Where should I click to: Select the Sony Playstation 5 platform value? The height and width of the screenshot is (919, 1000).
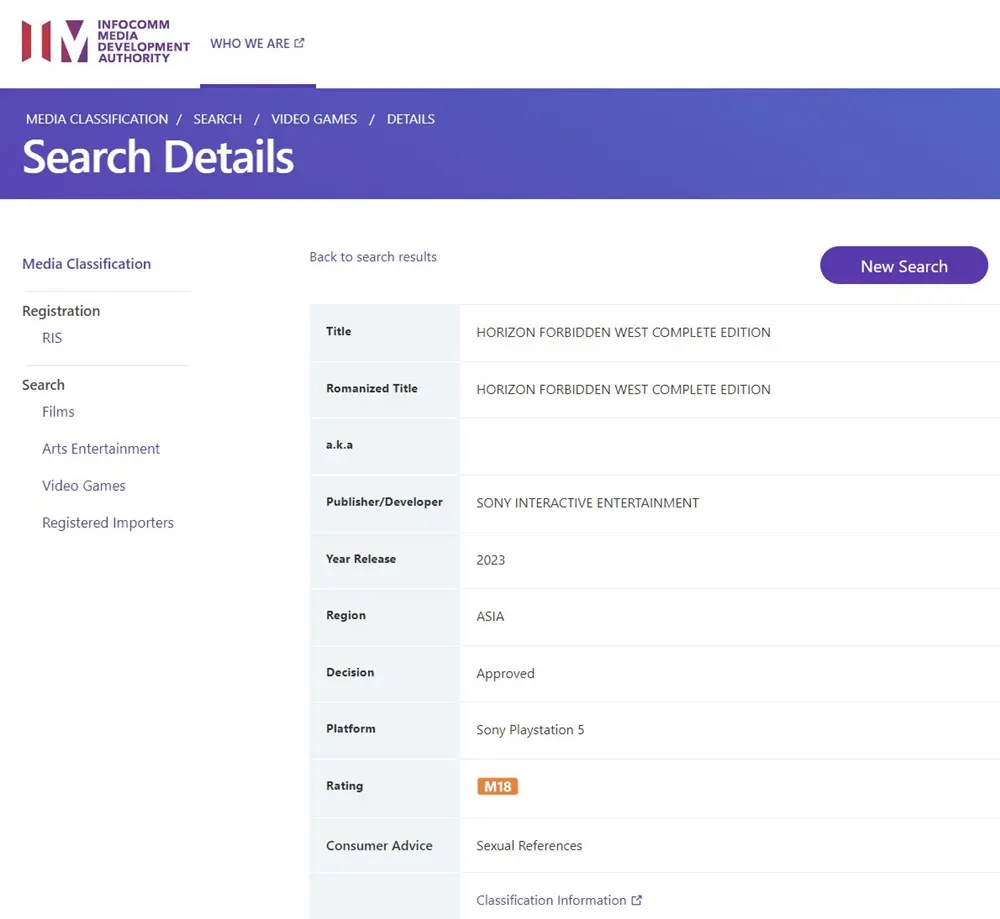pos(530,730)
